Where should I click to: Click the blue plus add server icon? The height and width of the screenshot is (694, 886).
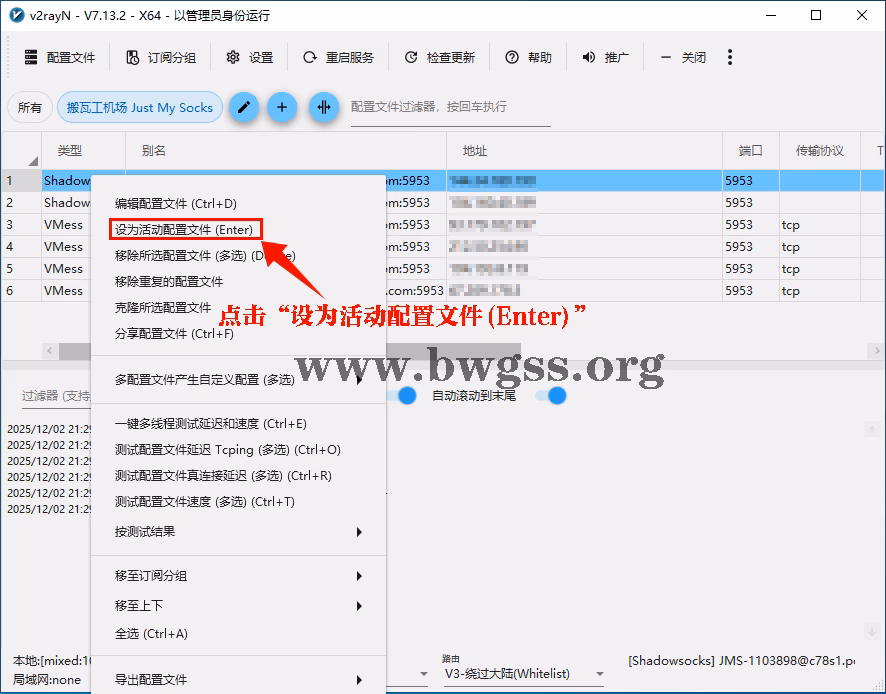coord(284,106)
